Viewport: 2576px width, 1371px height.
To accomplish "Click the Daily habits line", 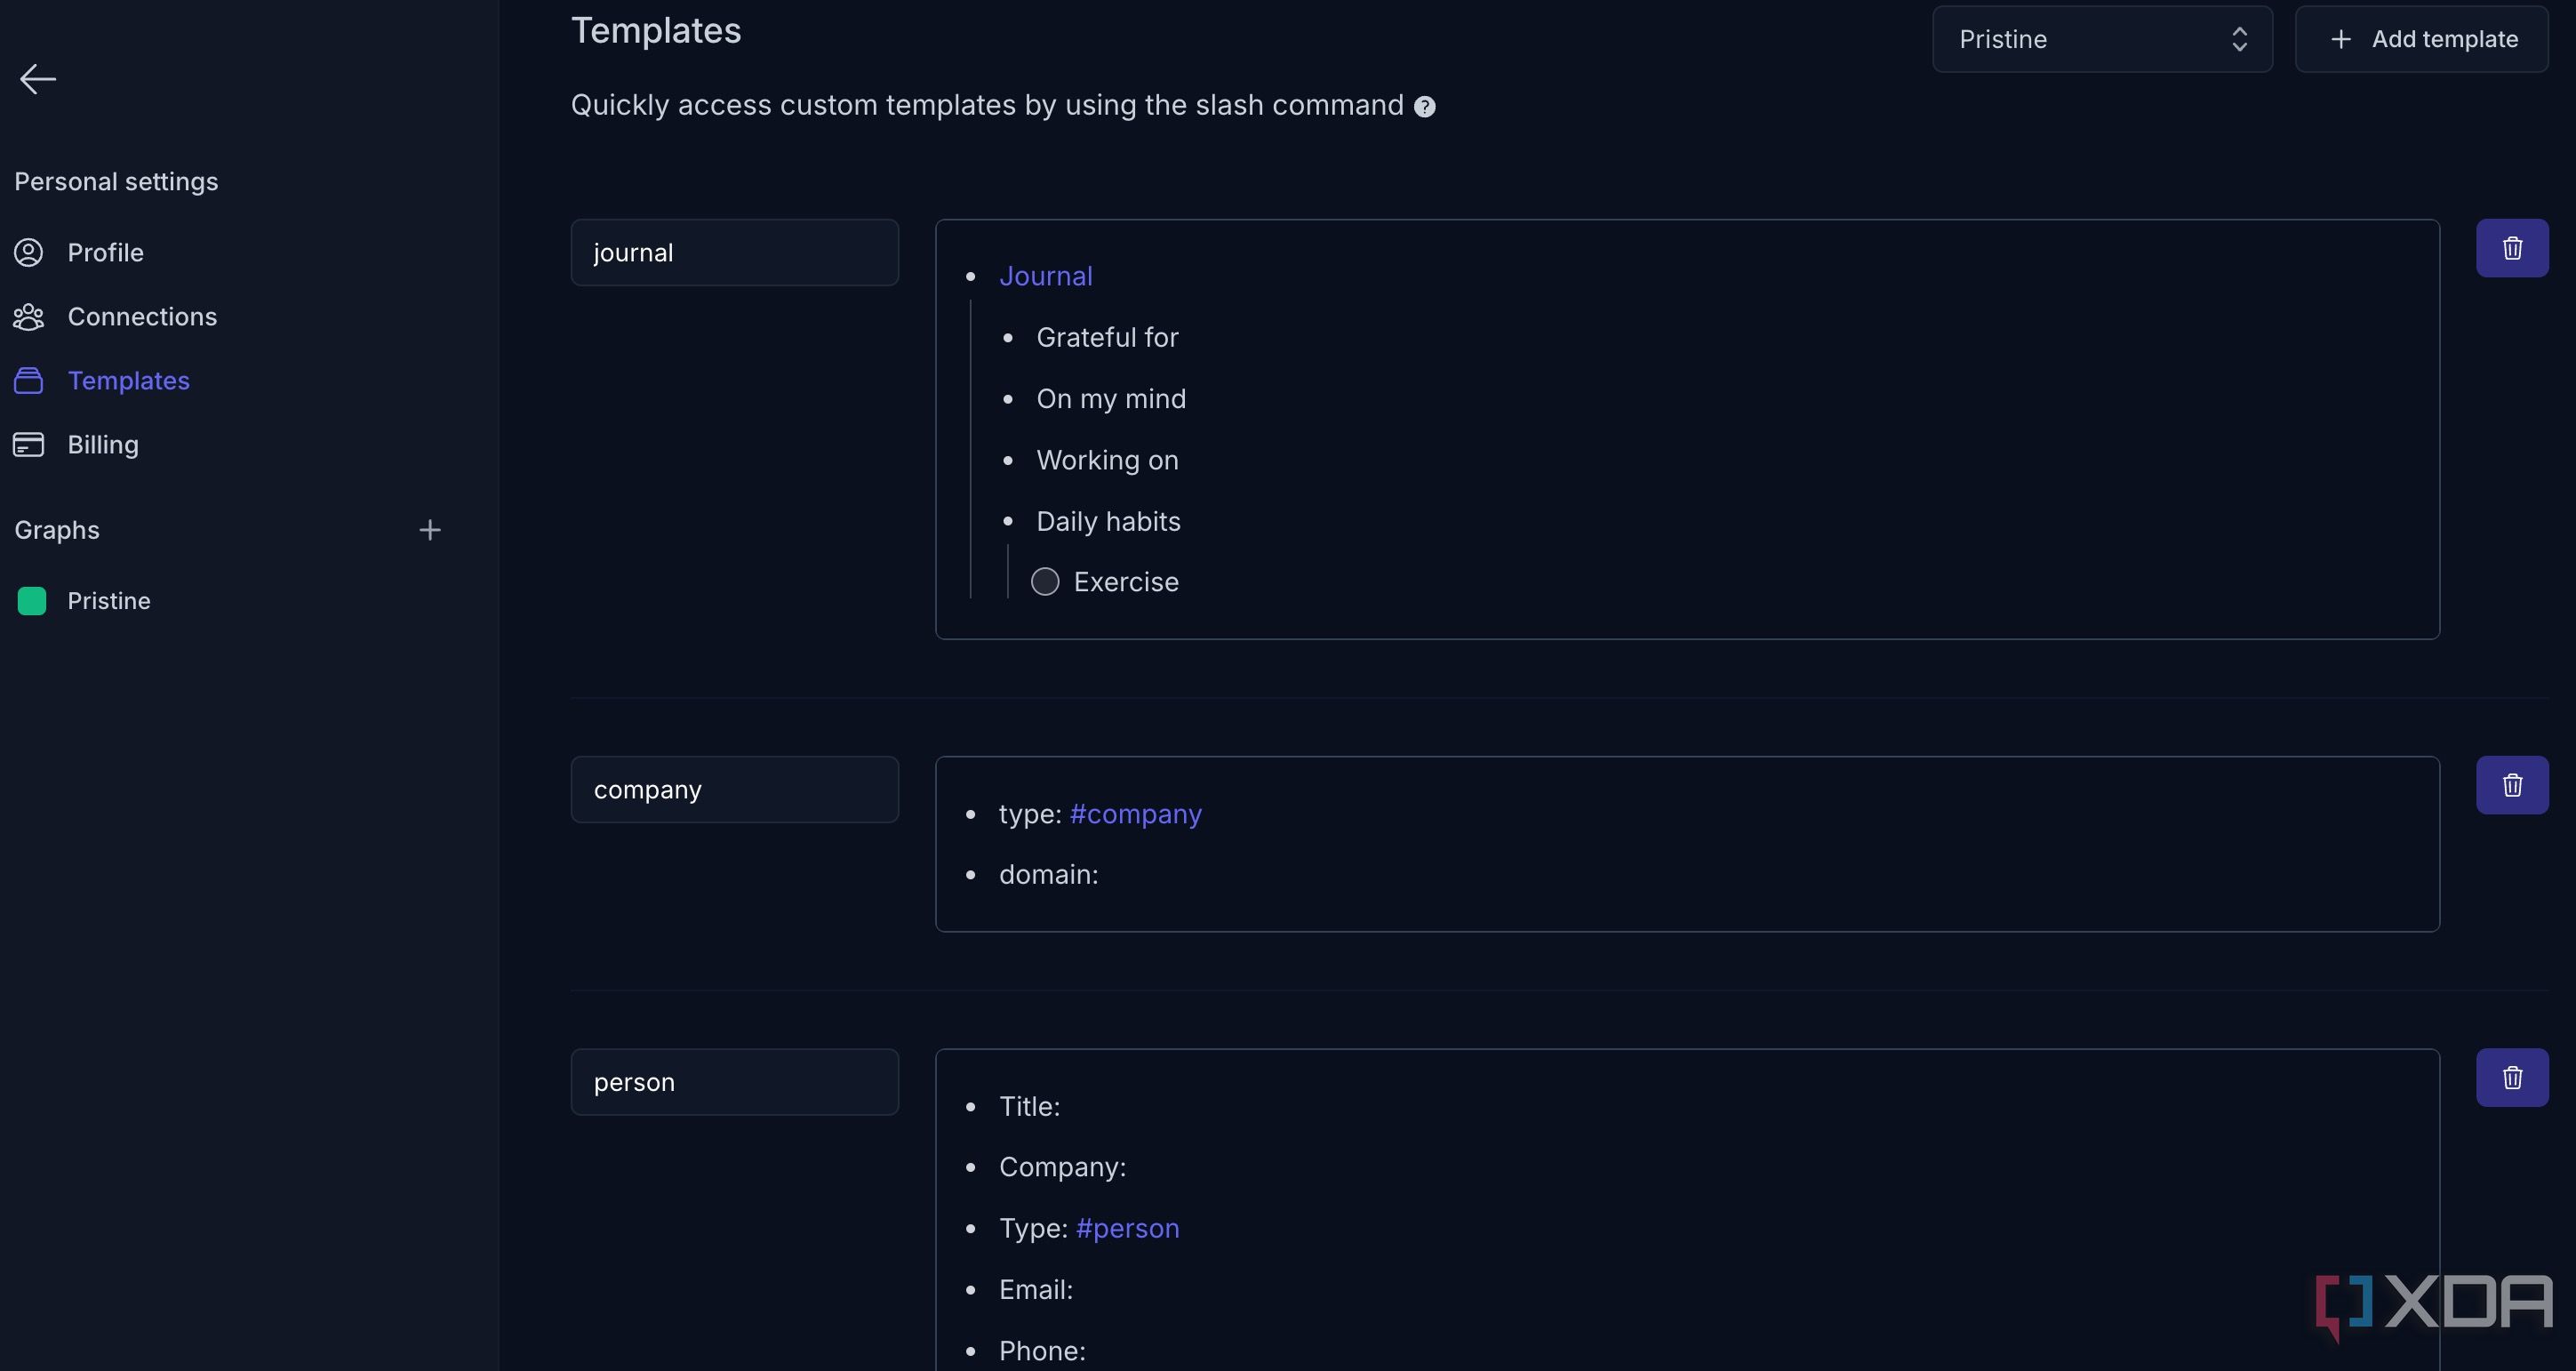I will [x=1108, y=522].
